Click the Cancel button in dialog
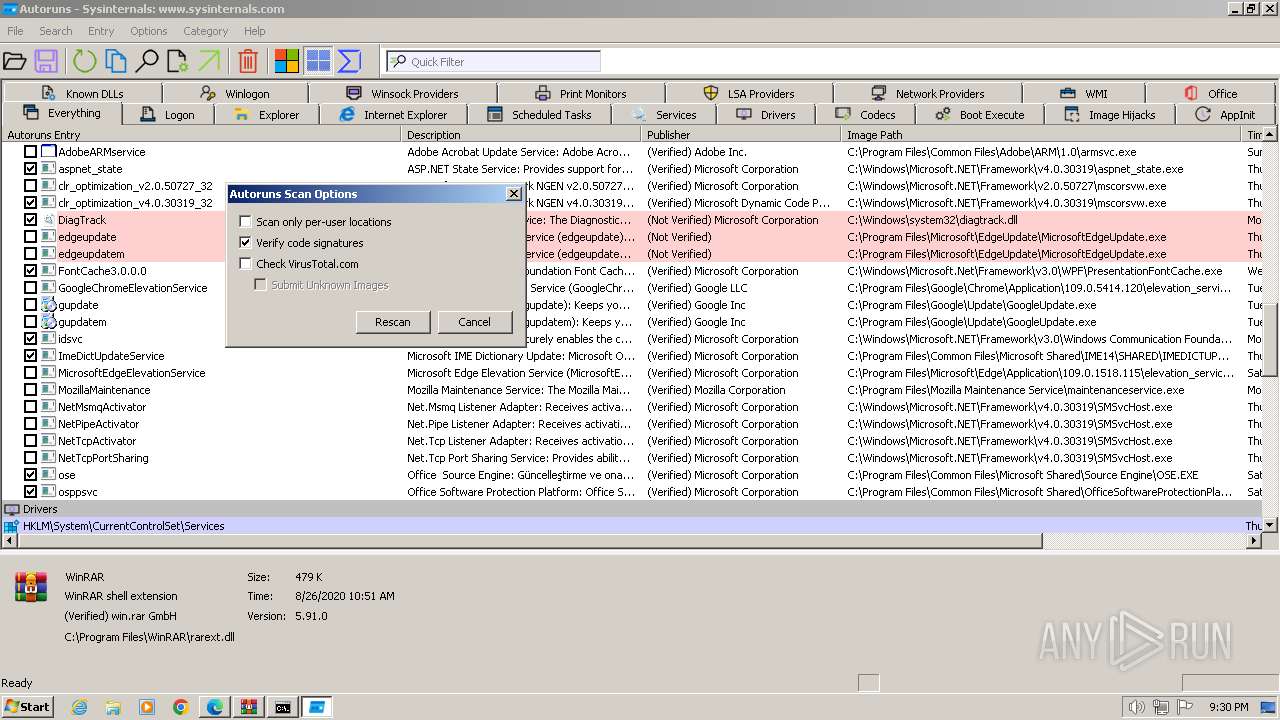This screenshot has height=720, width=1280. coord(474,322)
